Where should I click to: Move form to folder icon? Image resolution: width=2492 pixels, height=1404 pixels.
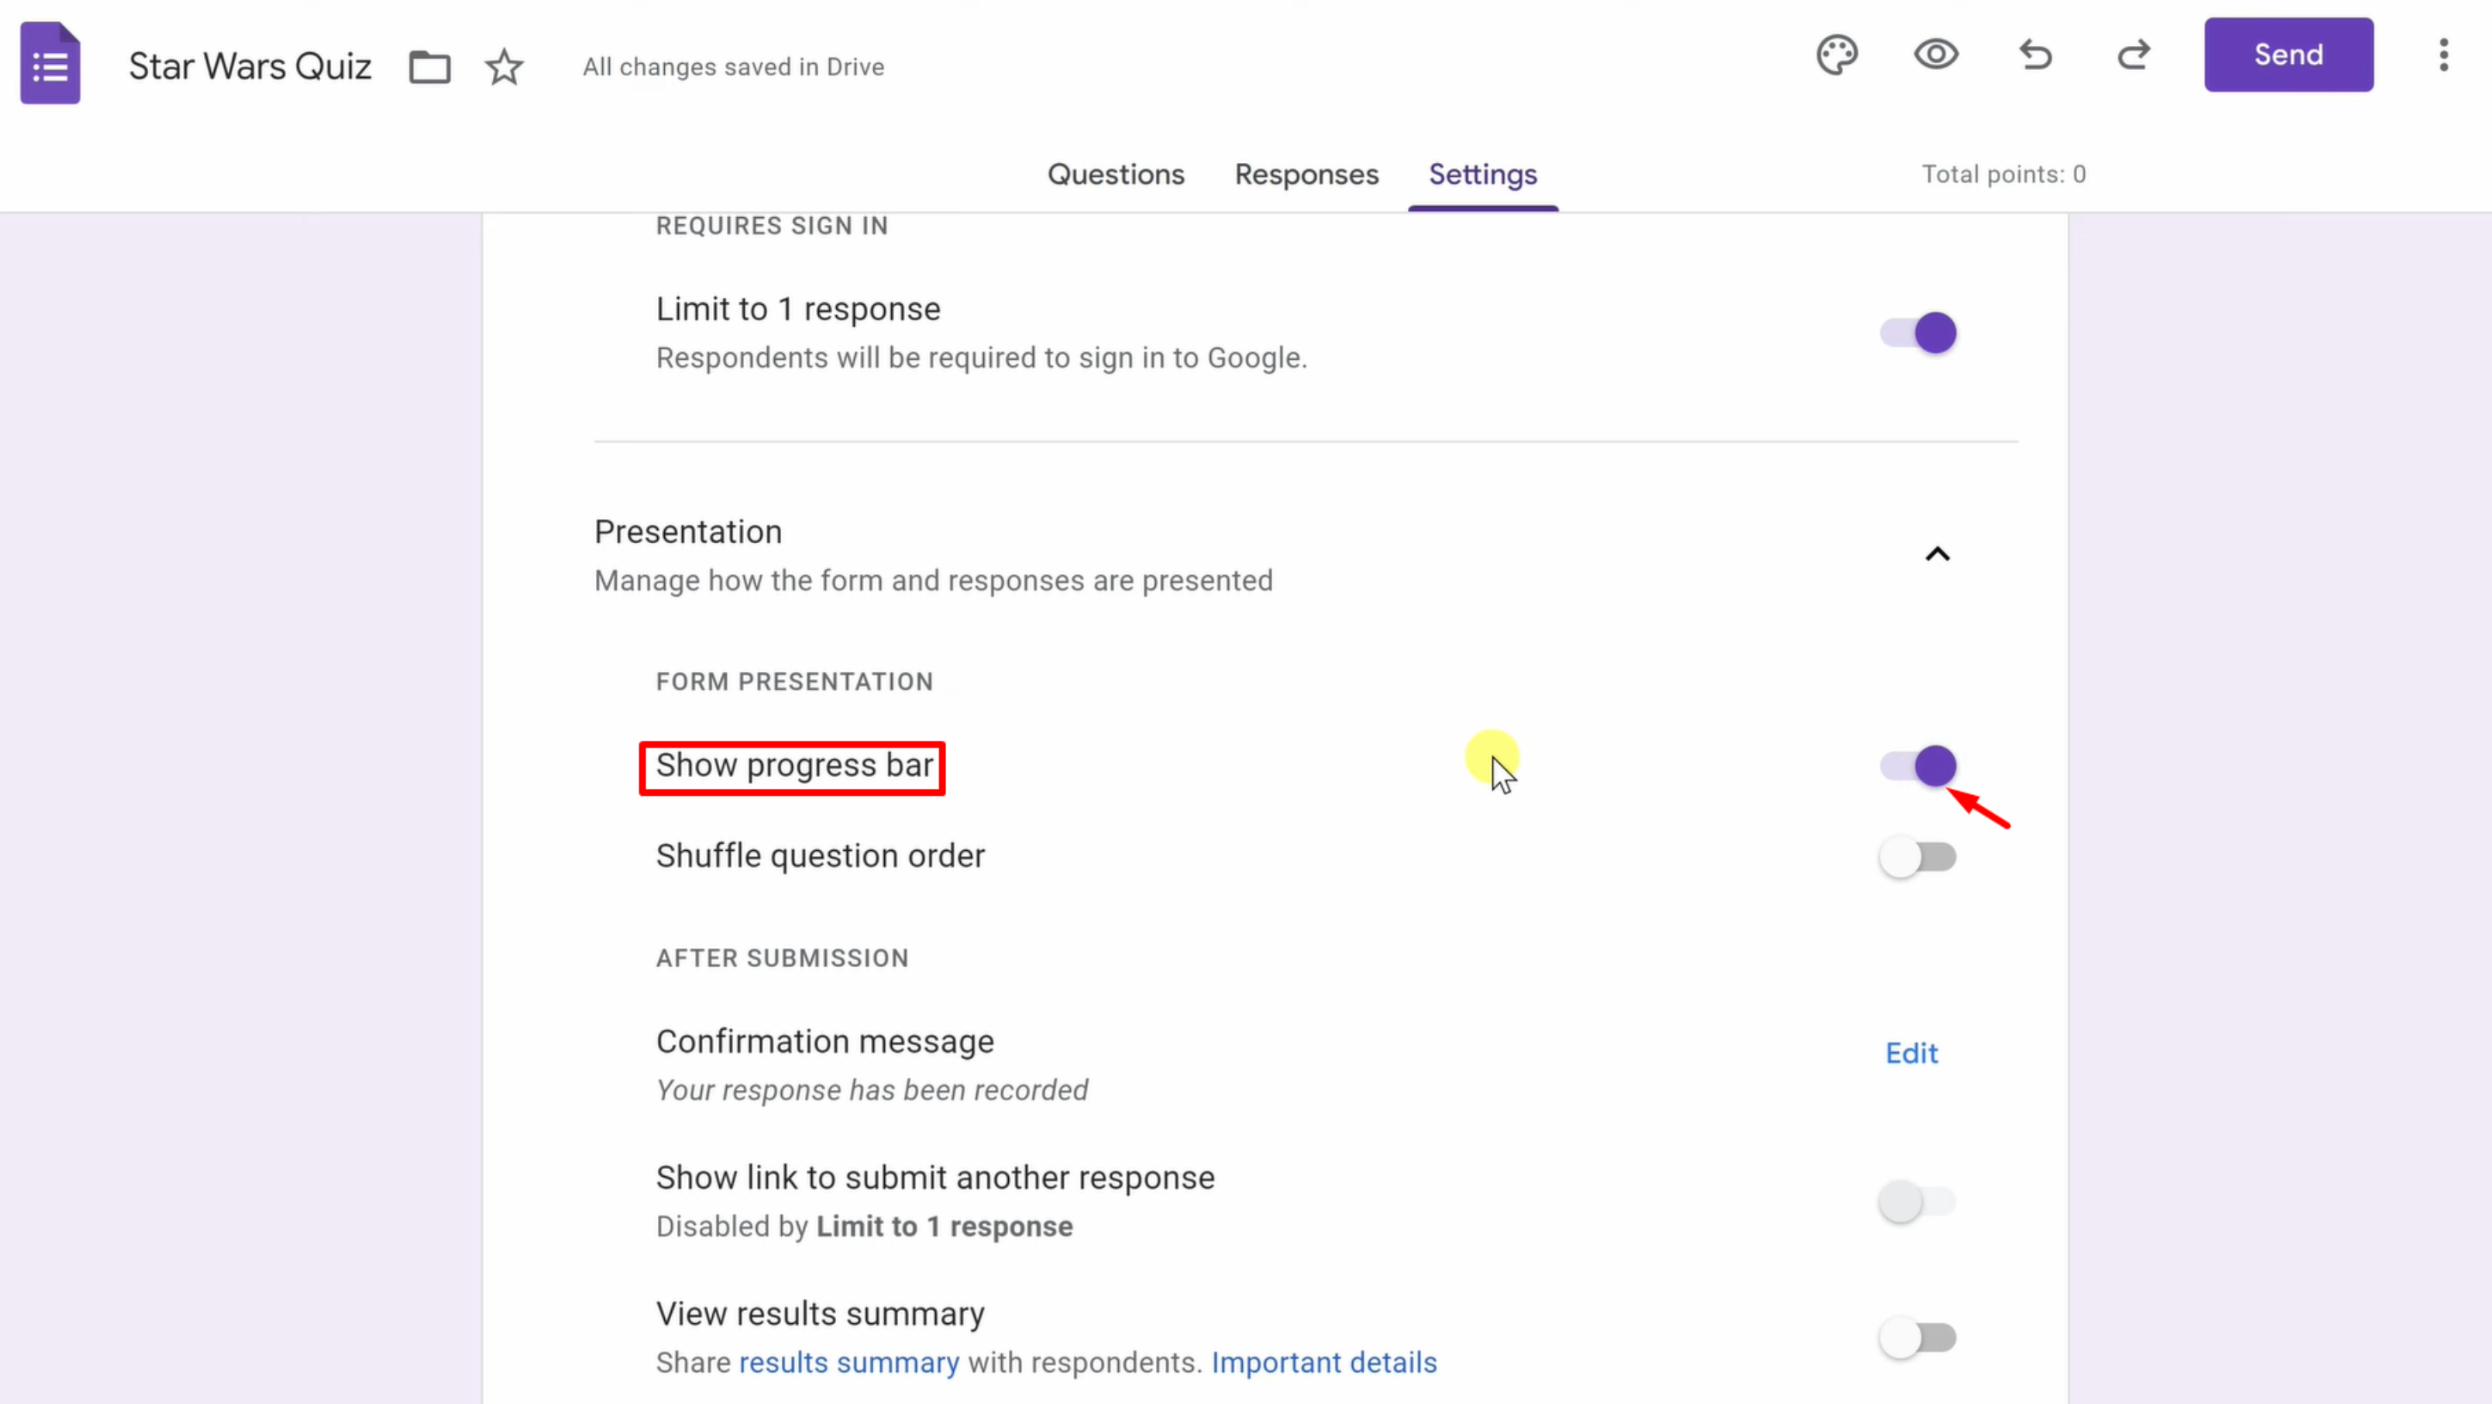pos(430,67)
